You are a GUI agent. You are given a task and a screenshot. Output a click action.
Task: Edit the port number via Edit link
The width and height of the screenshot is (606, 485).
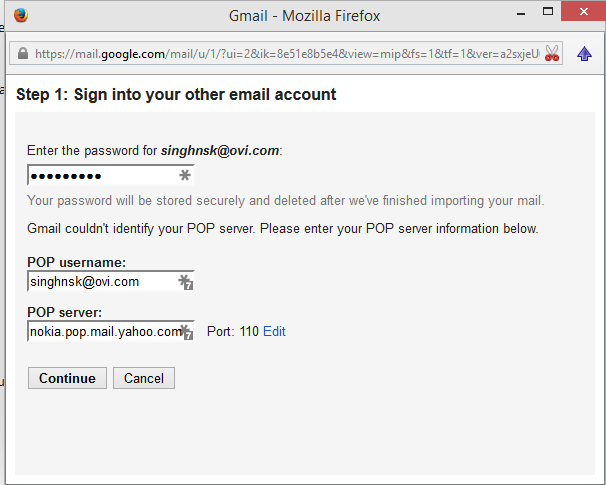[274, 331]
